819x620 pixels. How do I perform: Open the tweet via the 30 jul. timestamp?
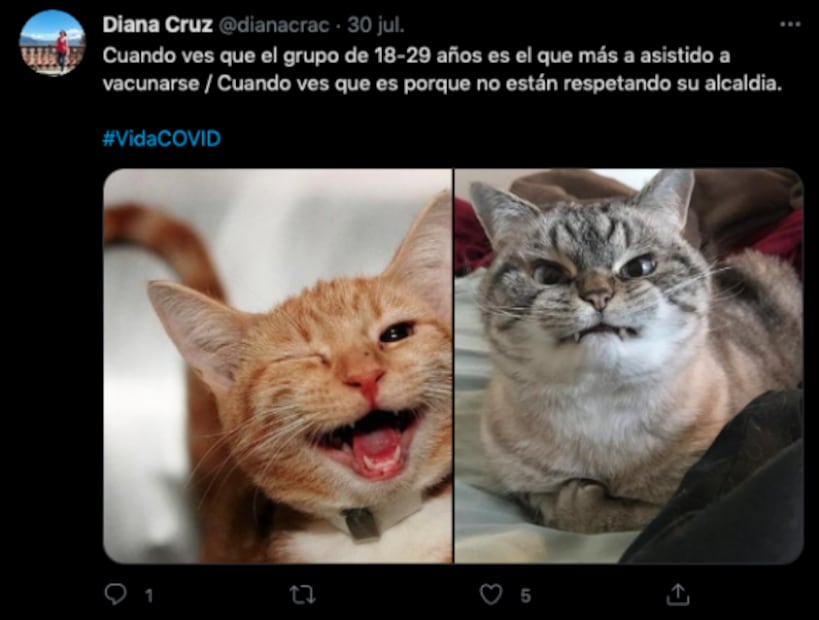pyautogui.click(x=376, y=25)
